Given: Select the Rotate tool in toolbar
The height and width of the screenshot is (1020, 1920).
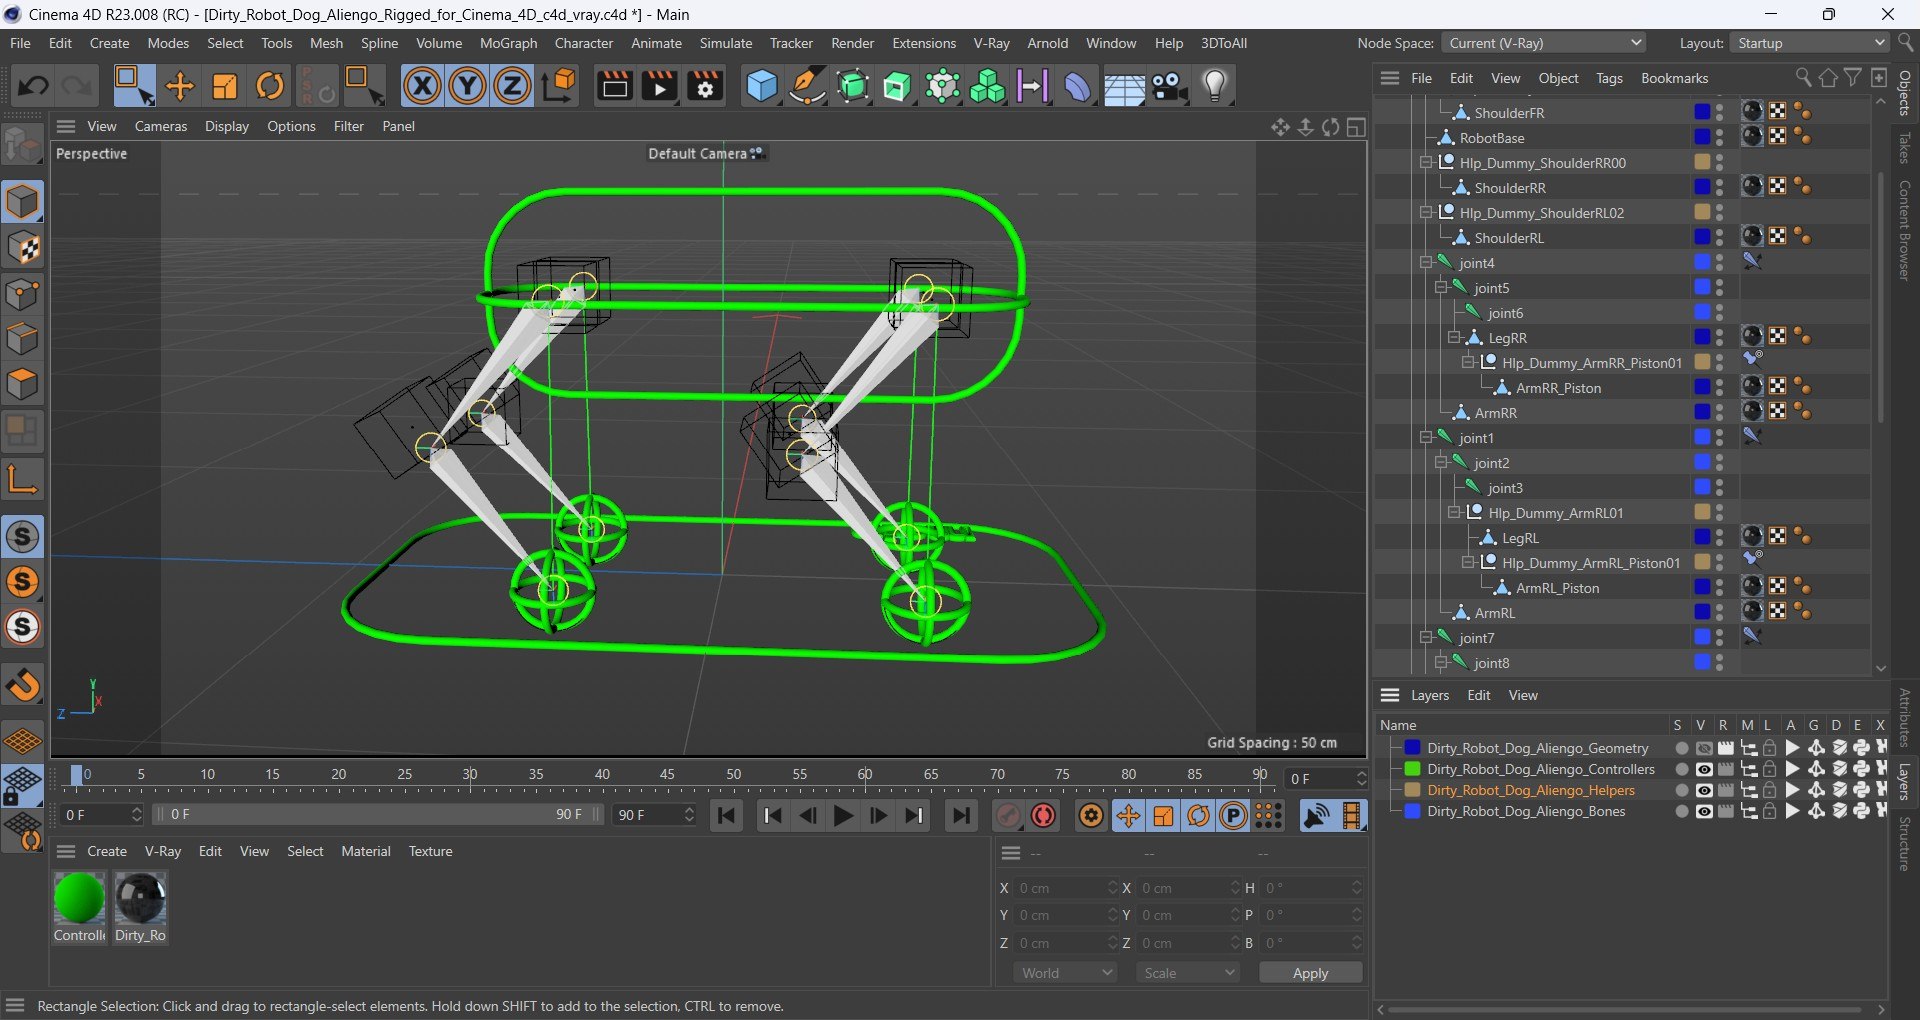Looking at the screenshot, I should [270, 87].
